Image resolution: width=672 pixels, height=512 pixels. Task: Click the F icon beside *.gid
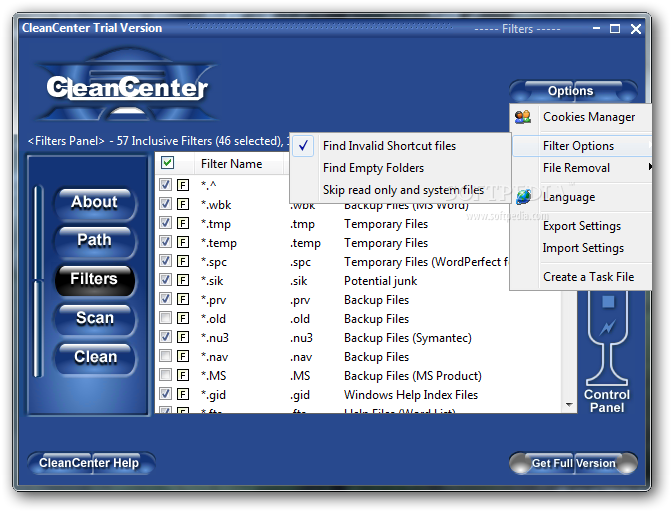click(x=183, y=394)
